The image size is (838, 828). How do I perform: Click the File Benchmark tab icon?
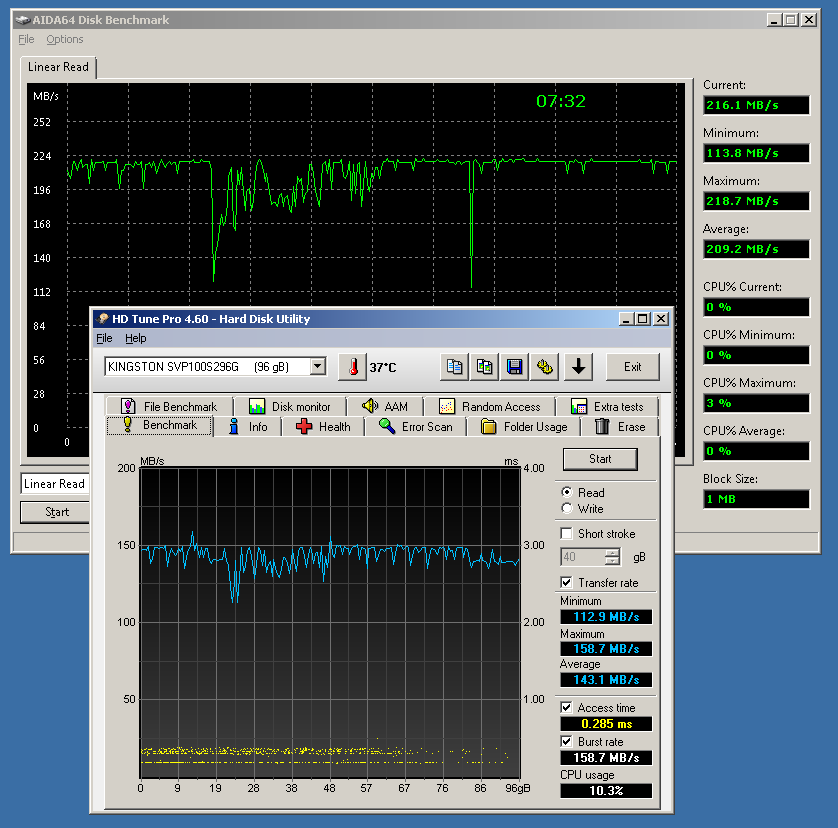tap(128, 406)
